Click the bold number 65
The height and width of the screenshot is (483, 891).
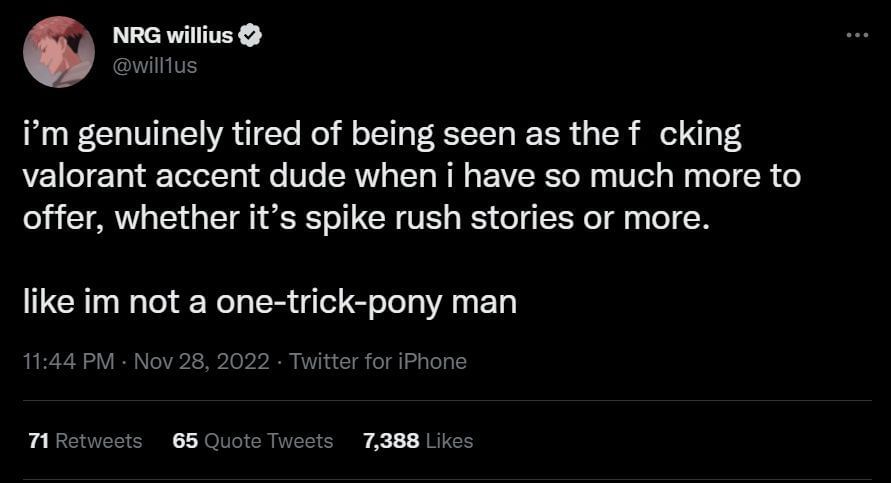pyautogui.click(x=185, y=440)
